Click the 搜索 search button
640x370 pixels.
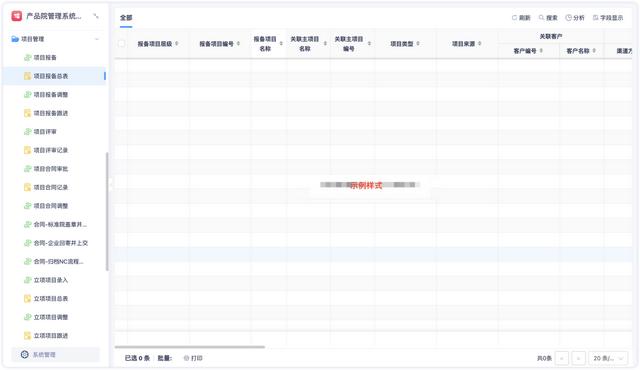click(548, 18)
